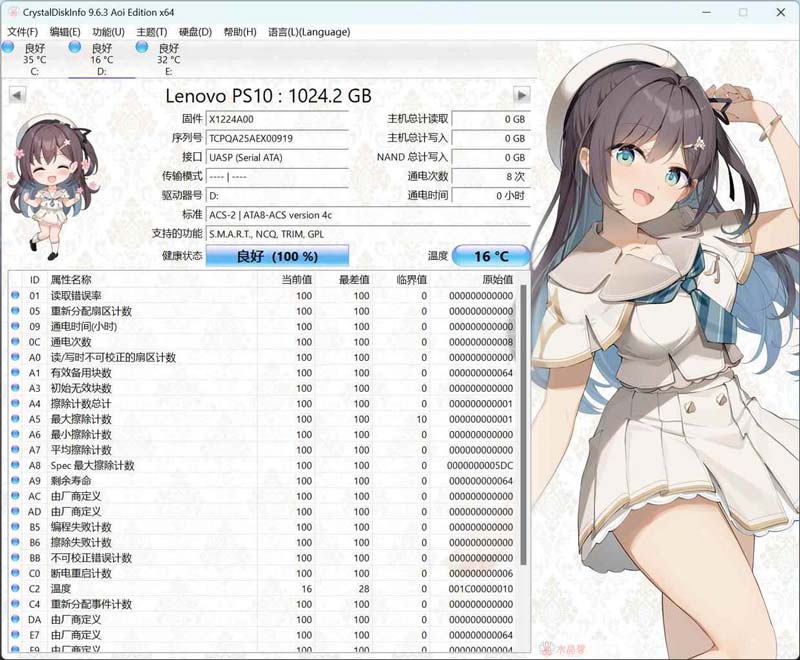This screenshot has width=800, height=660.
Task: Click the ID column header
Action: point(34,280)
